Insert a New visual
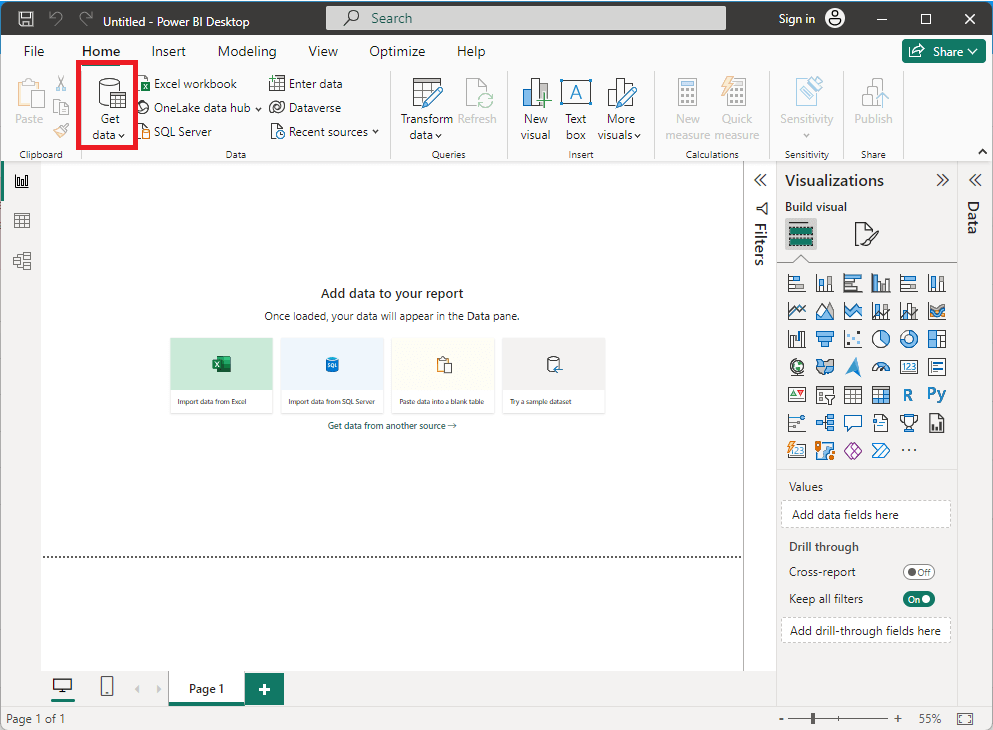993x730 pixels. 536,109
